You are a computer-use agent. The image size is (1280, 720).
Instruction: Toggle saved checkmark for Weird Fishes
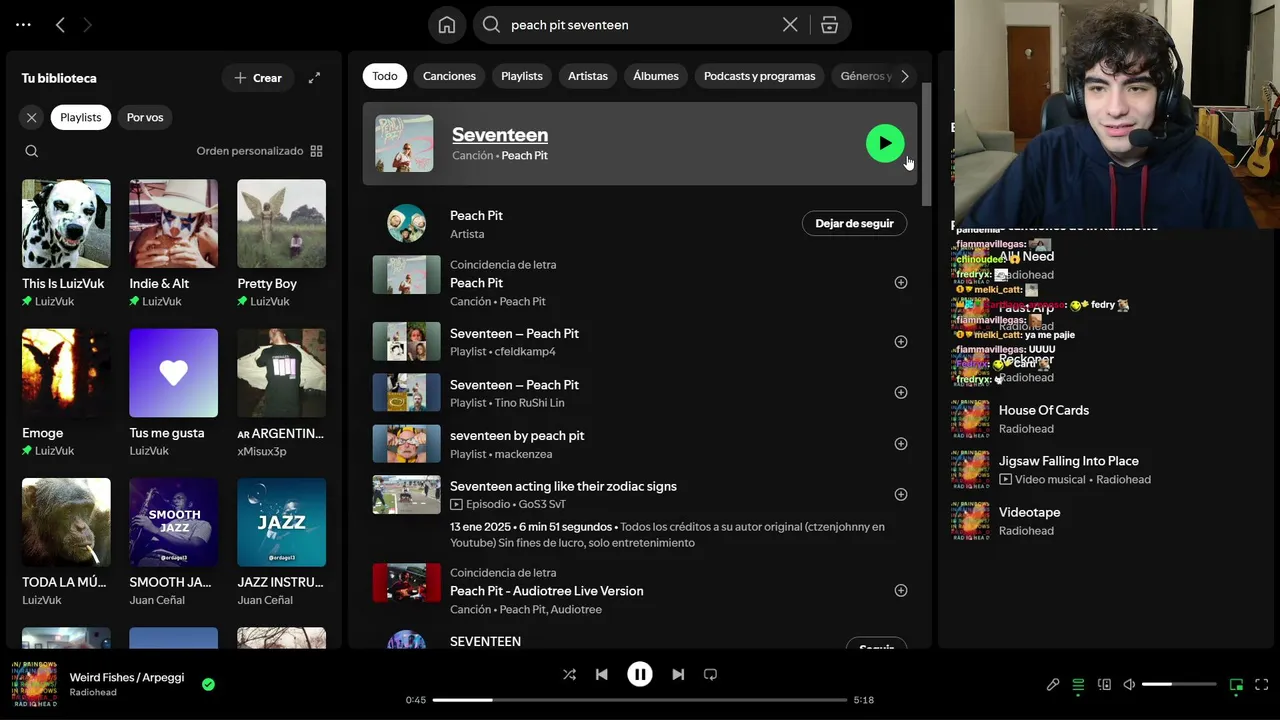click(208, 685)
